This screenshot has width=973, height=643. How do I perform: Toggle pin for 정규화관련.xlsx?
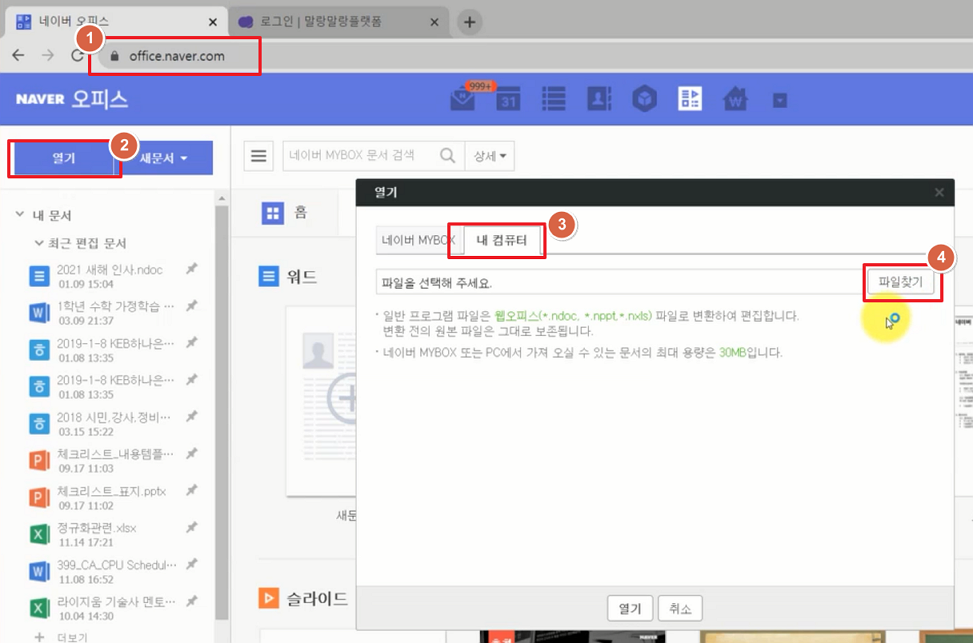pos(192,527)
